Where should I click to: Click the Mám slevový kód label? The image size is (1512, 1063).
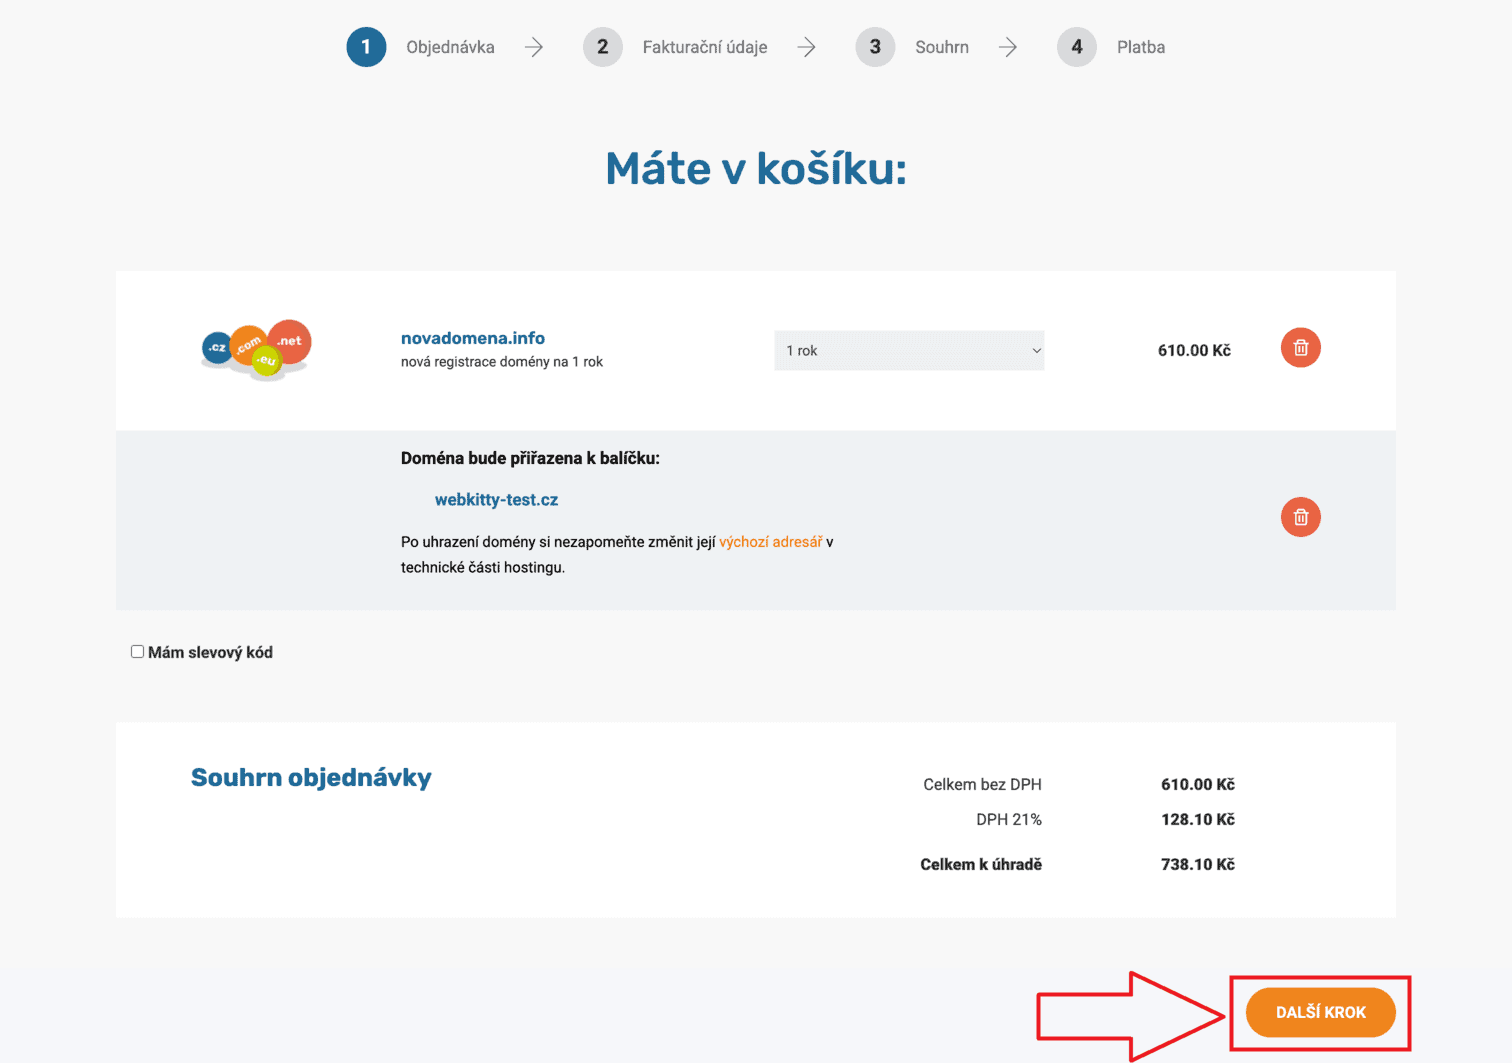[210, 652]
